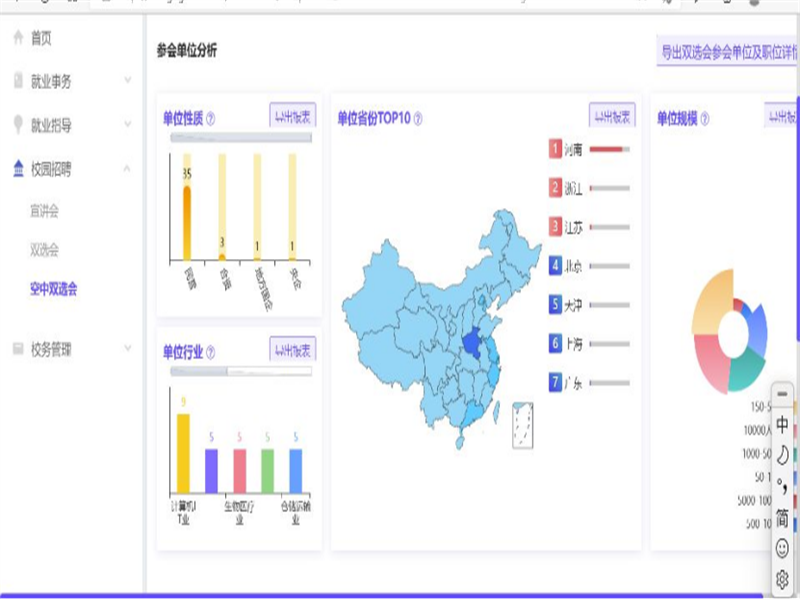The image size is (800, 600).
Task: Toggle 简 simplified/traditional character mode
Action: [x=782, y=516]
